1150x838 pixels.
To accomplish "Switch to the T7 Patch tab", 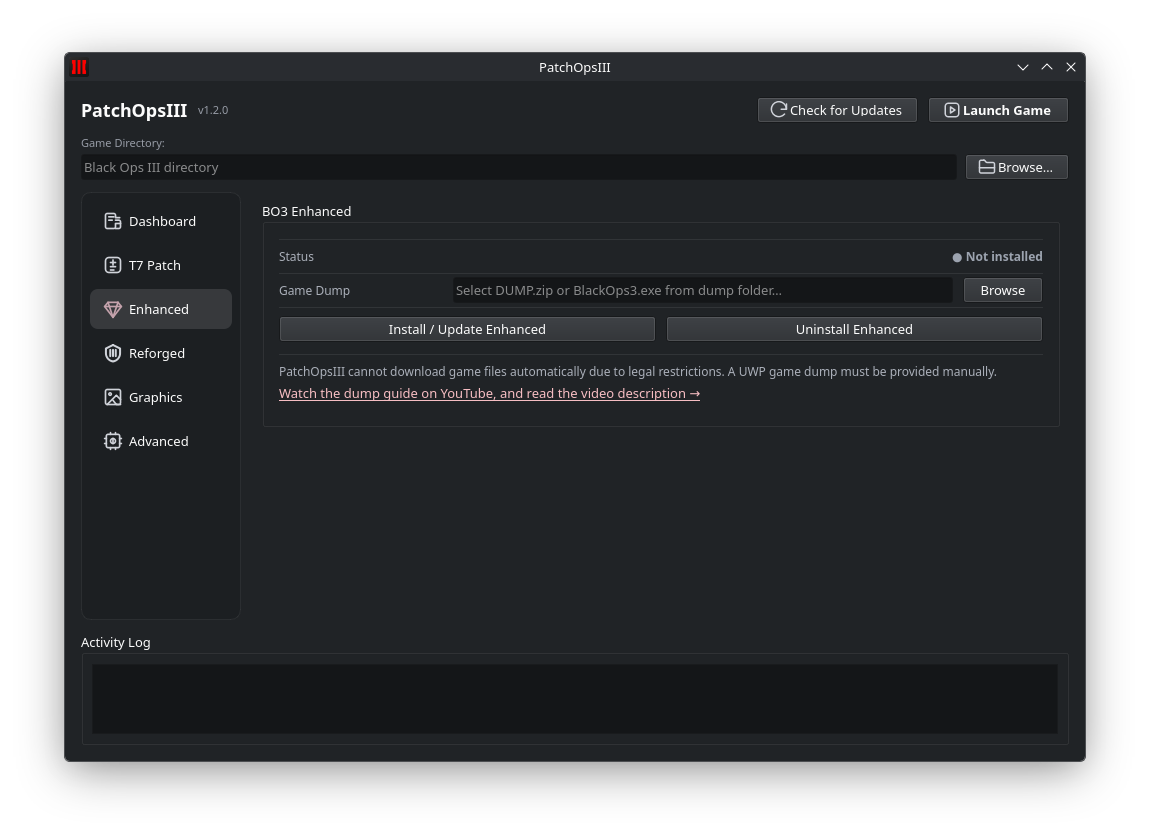I will tap(161, 265).
